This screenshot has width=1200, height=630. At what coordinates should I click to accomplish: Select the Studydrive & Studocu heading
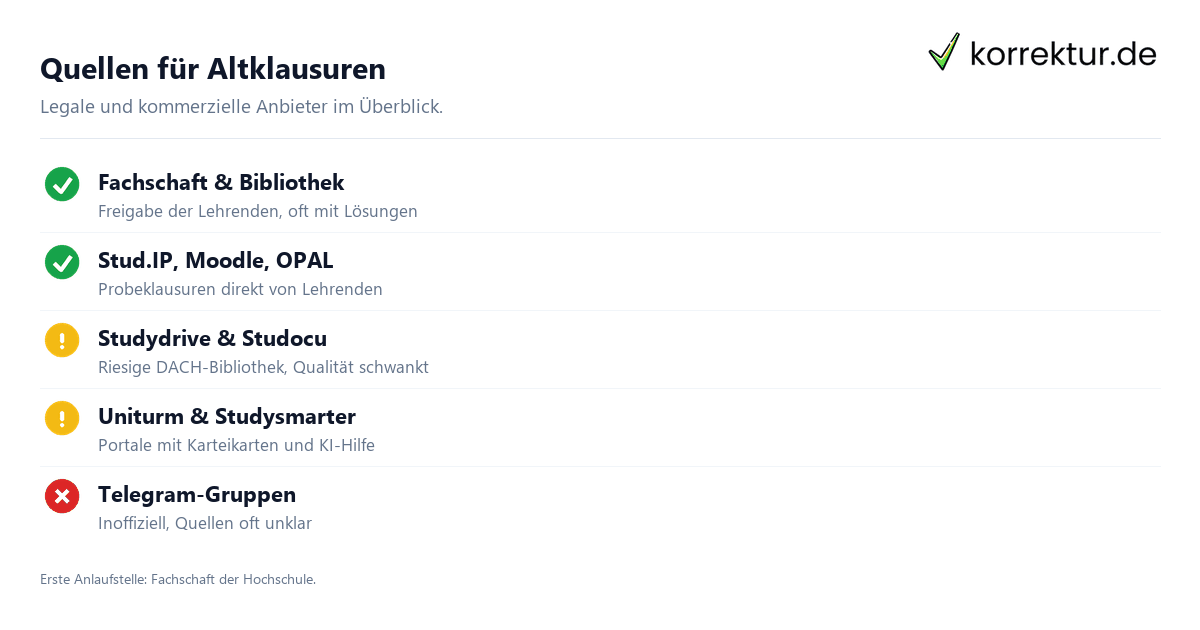[x=212, y=339]
